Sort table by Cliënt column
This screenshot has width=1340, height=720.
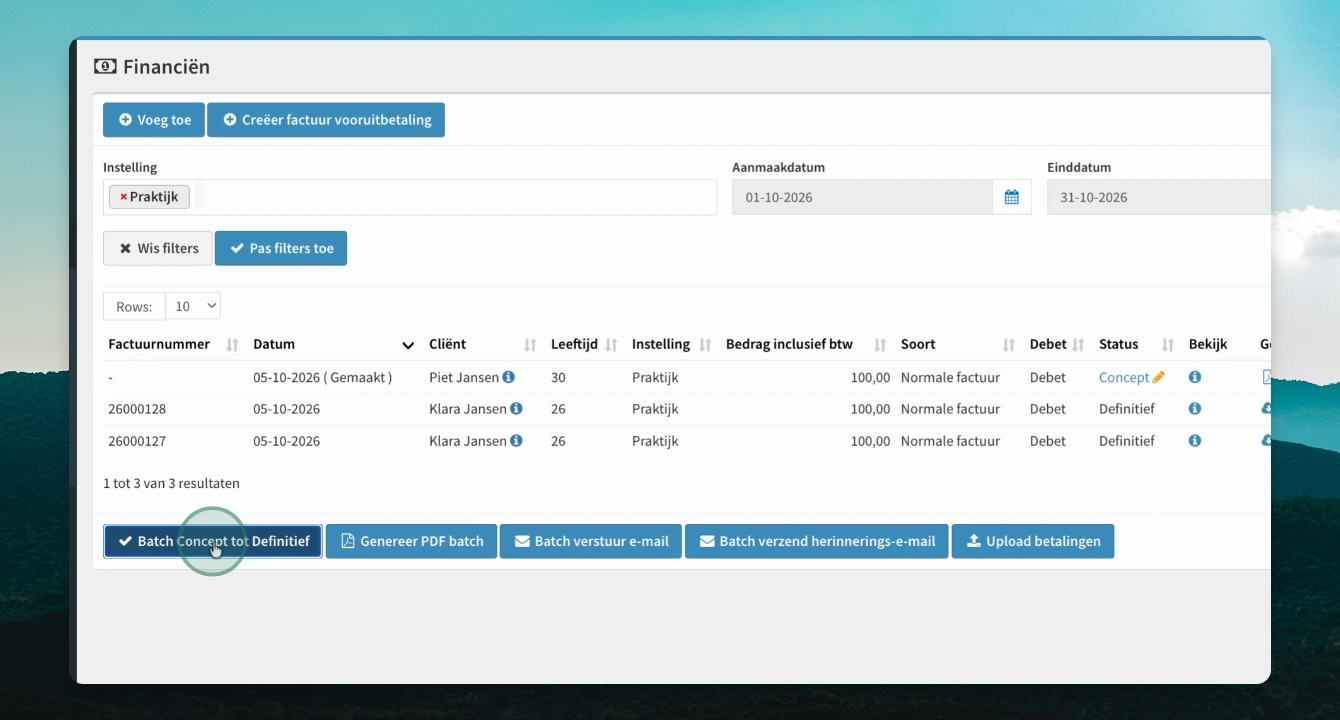(x=530, y=345)
